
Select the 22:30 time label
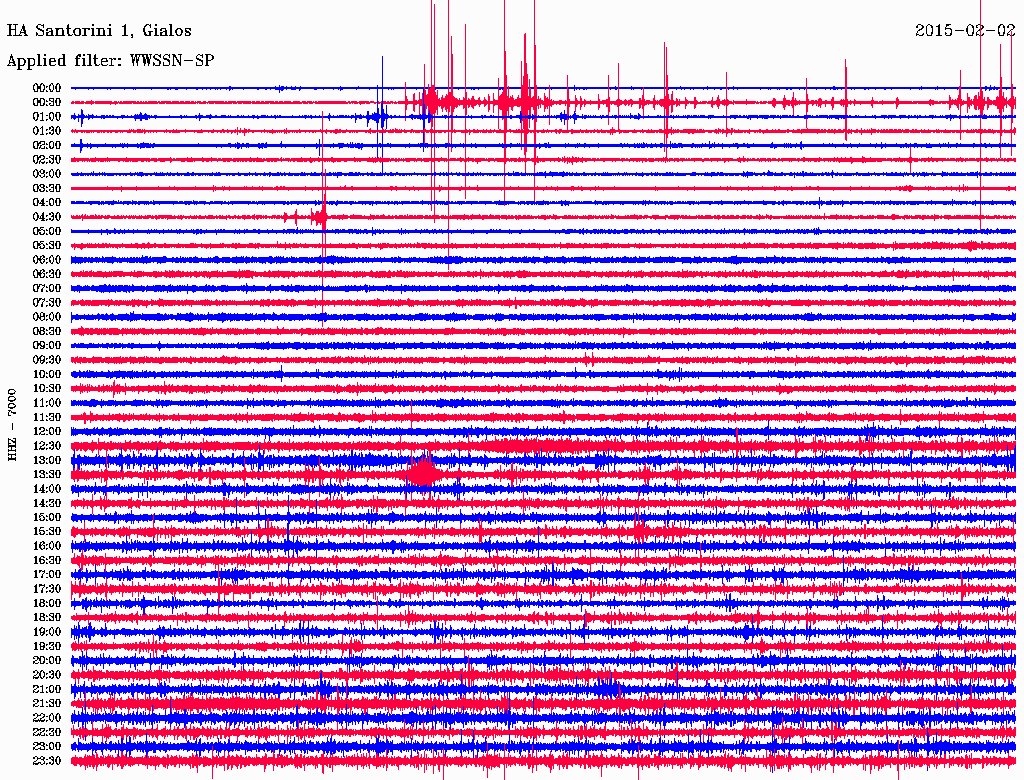click(47, 732)
